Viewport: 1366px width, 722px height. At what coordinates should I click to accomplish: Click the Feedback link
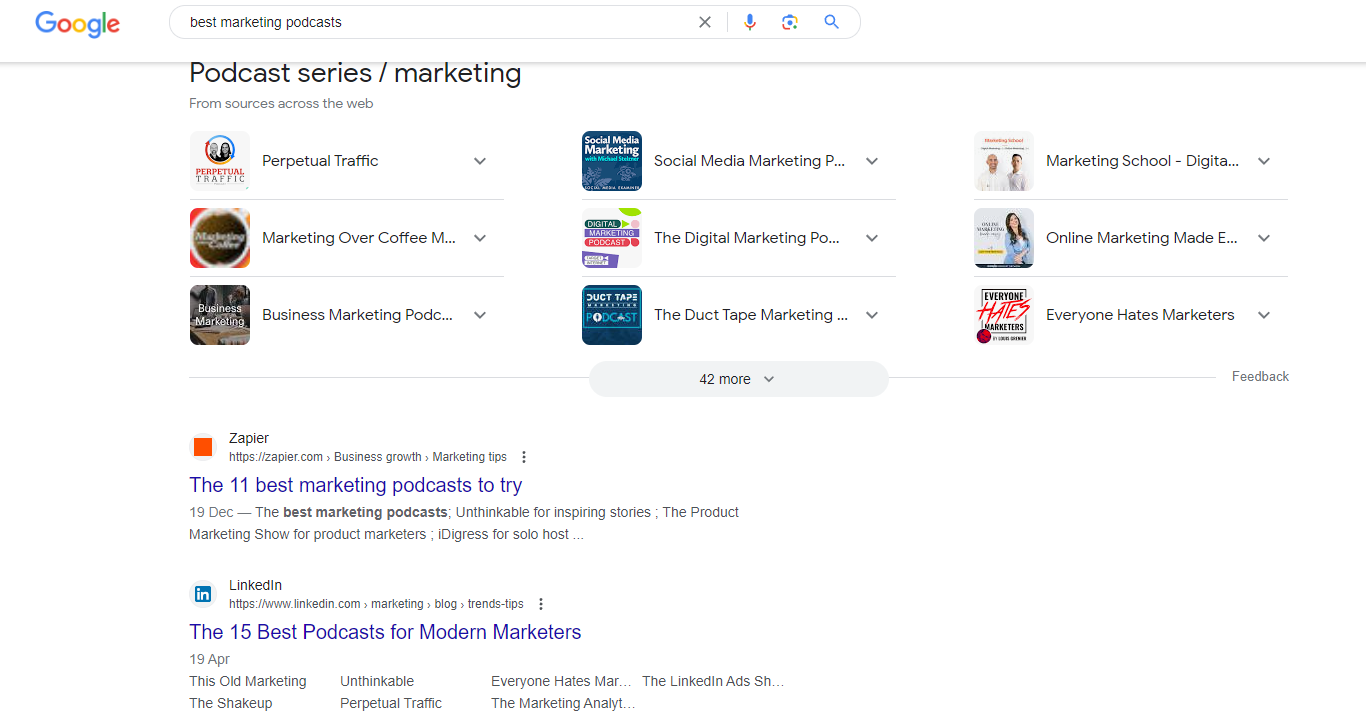[x=1260, y=377]
